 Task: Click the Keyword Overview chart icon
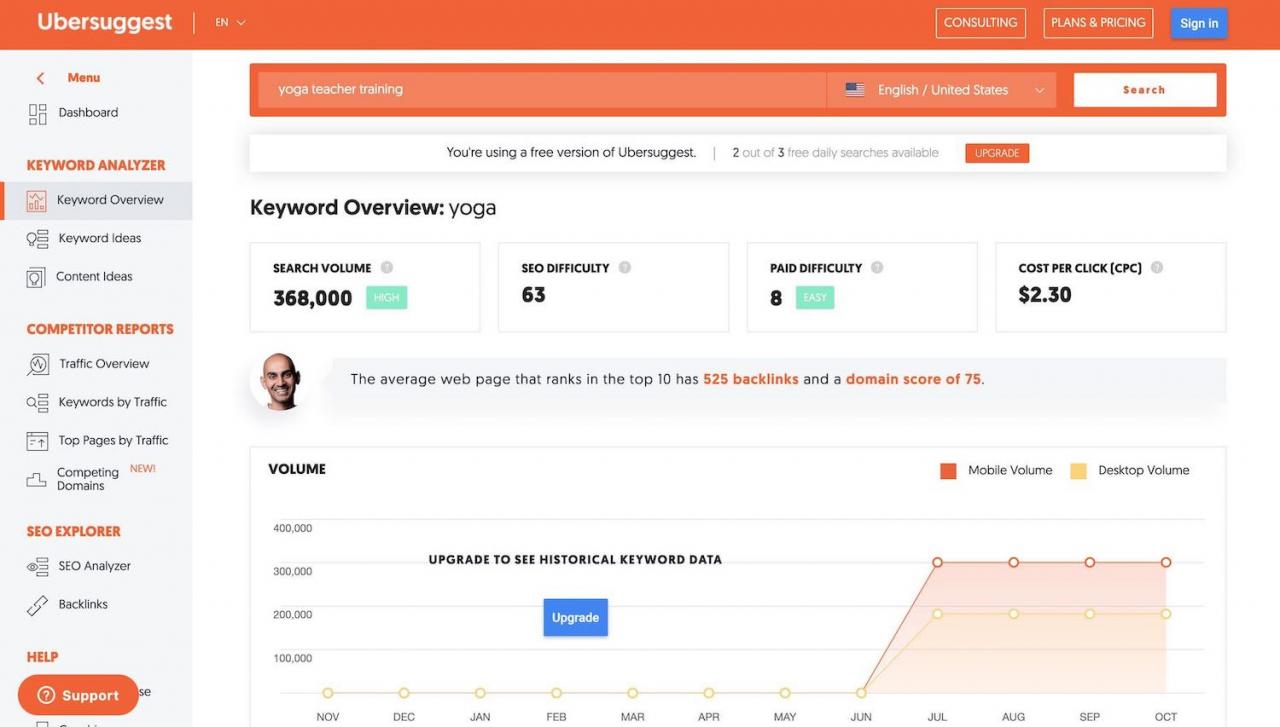tap(36, 201)
